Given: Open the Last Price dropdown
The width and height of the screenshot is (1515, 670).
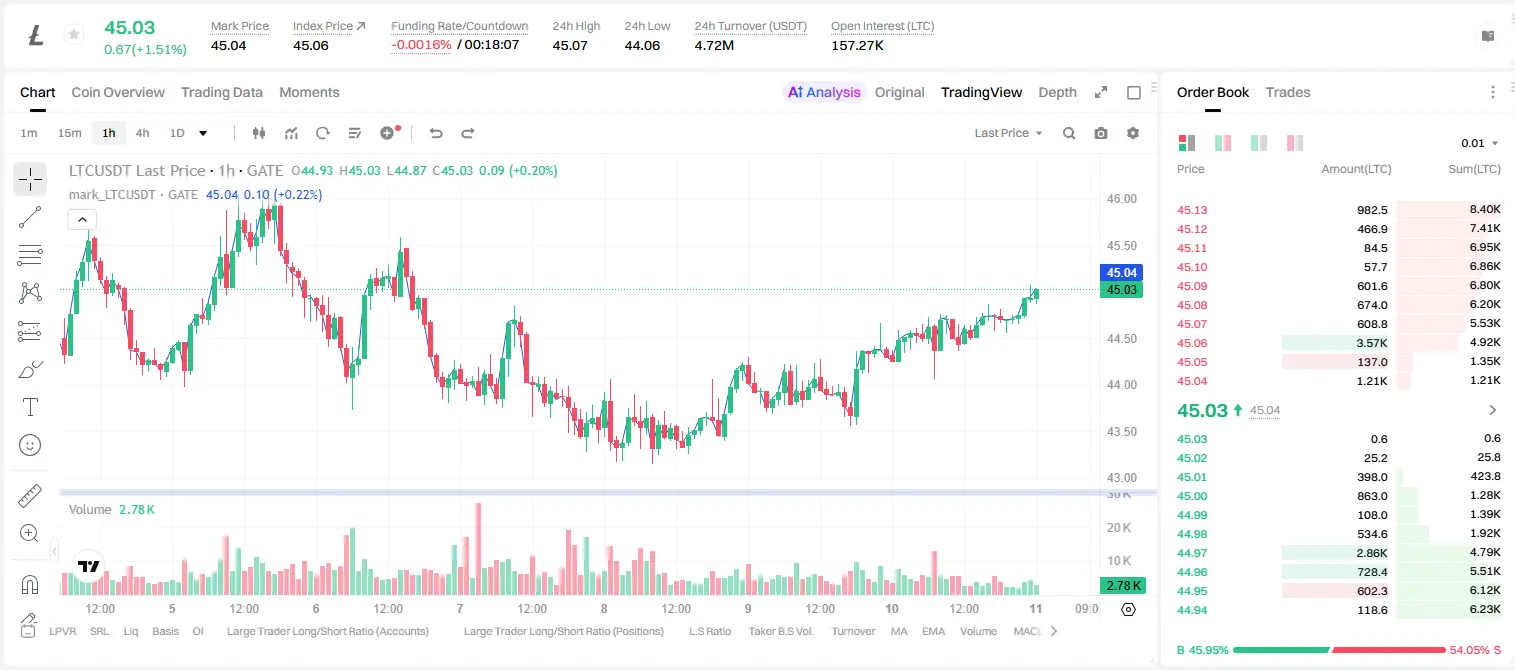Looking at the screenshot, I should [x=1008, y=133].
